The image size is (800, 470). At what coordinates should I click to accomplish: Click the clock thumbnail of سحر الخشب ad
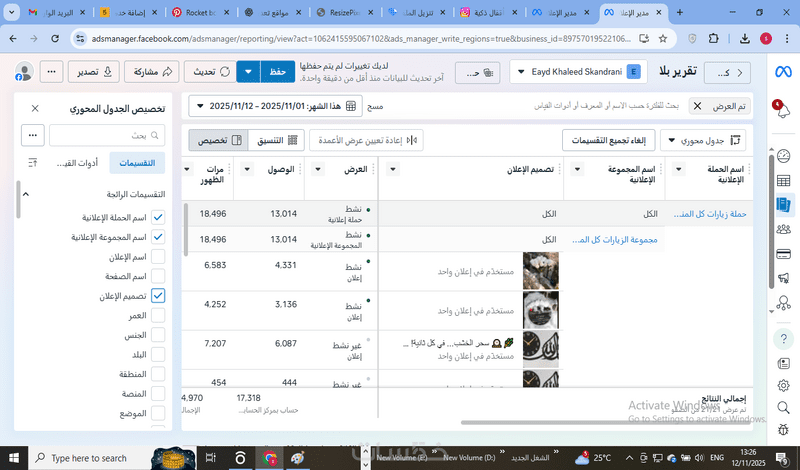click(541, 350)
